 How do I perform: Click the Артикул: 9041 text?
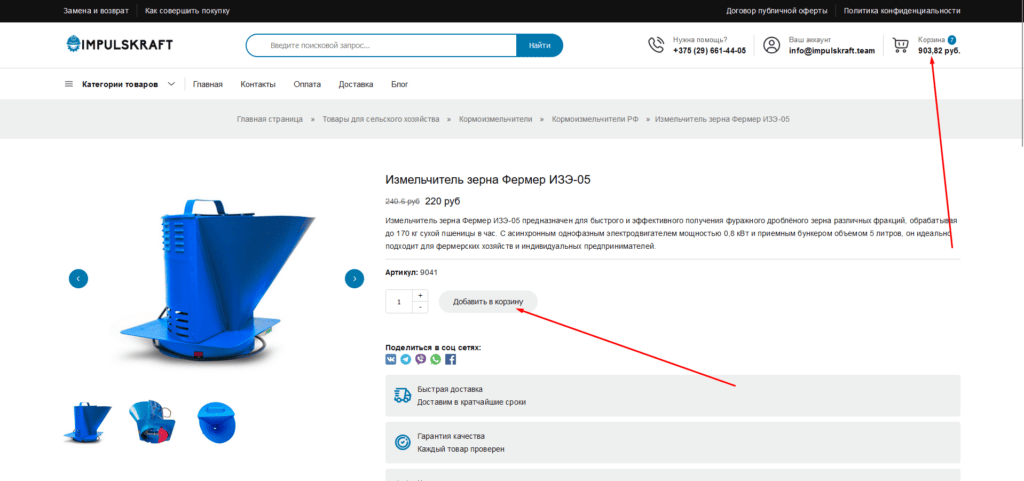[411, 272]
